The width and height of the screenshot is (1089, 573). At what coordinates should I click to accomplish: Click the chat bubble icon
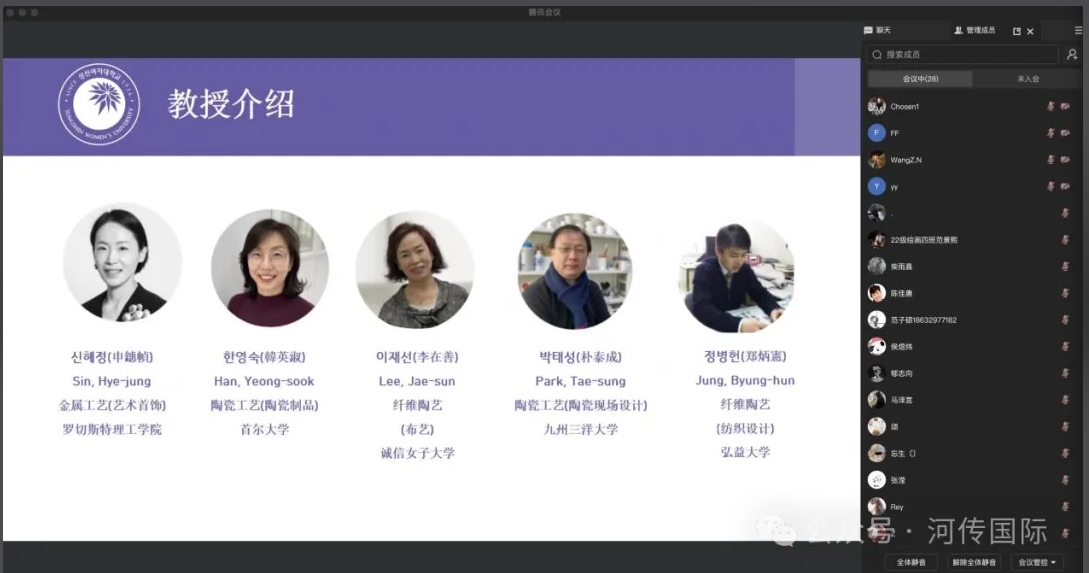pos(868,31)
